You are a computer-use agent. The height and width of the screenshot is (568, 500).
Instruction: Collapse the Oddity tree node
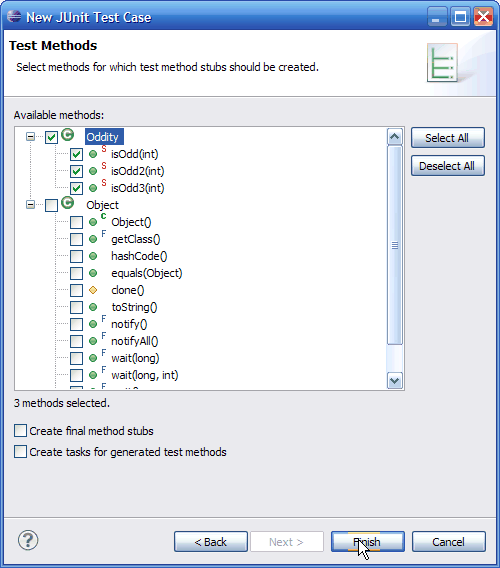point(30,137)
